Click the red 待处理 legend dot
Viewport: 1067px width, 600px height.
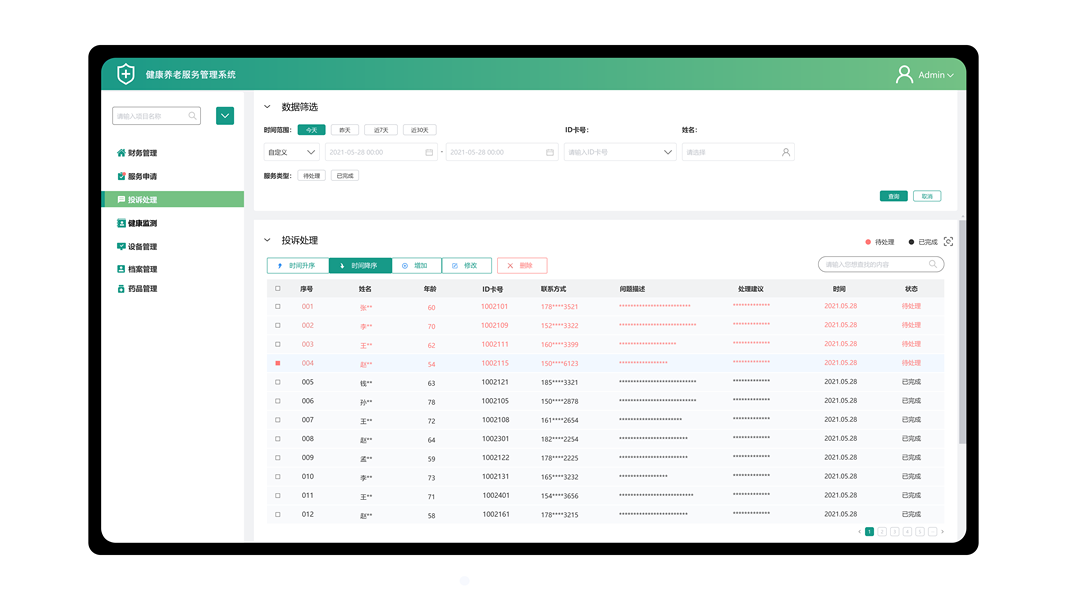point(868,241)
